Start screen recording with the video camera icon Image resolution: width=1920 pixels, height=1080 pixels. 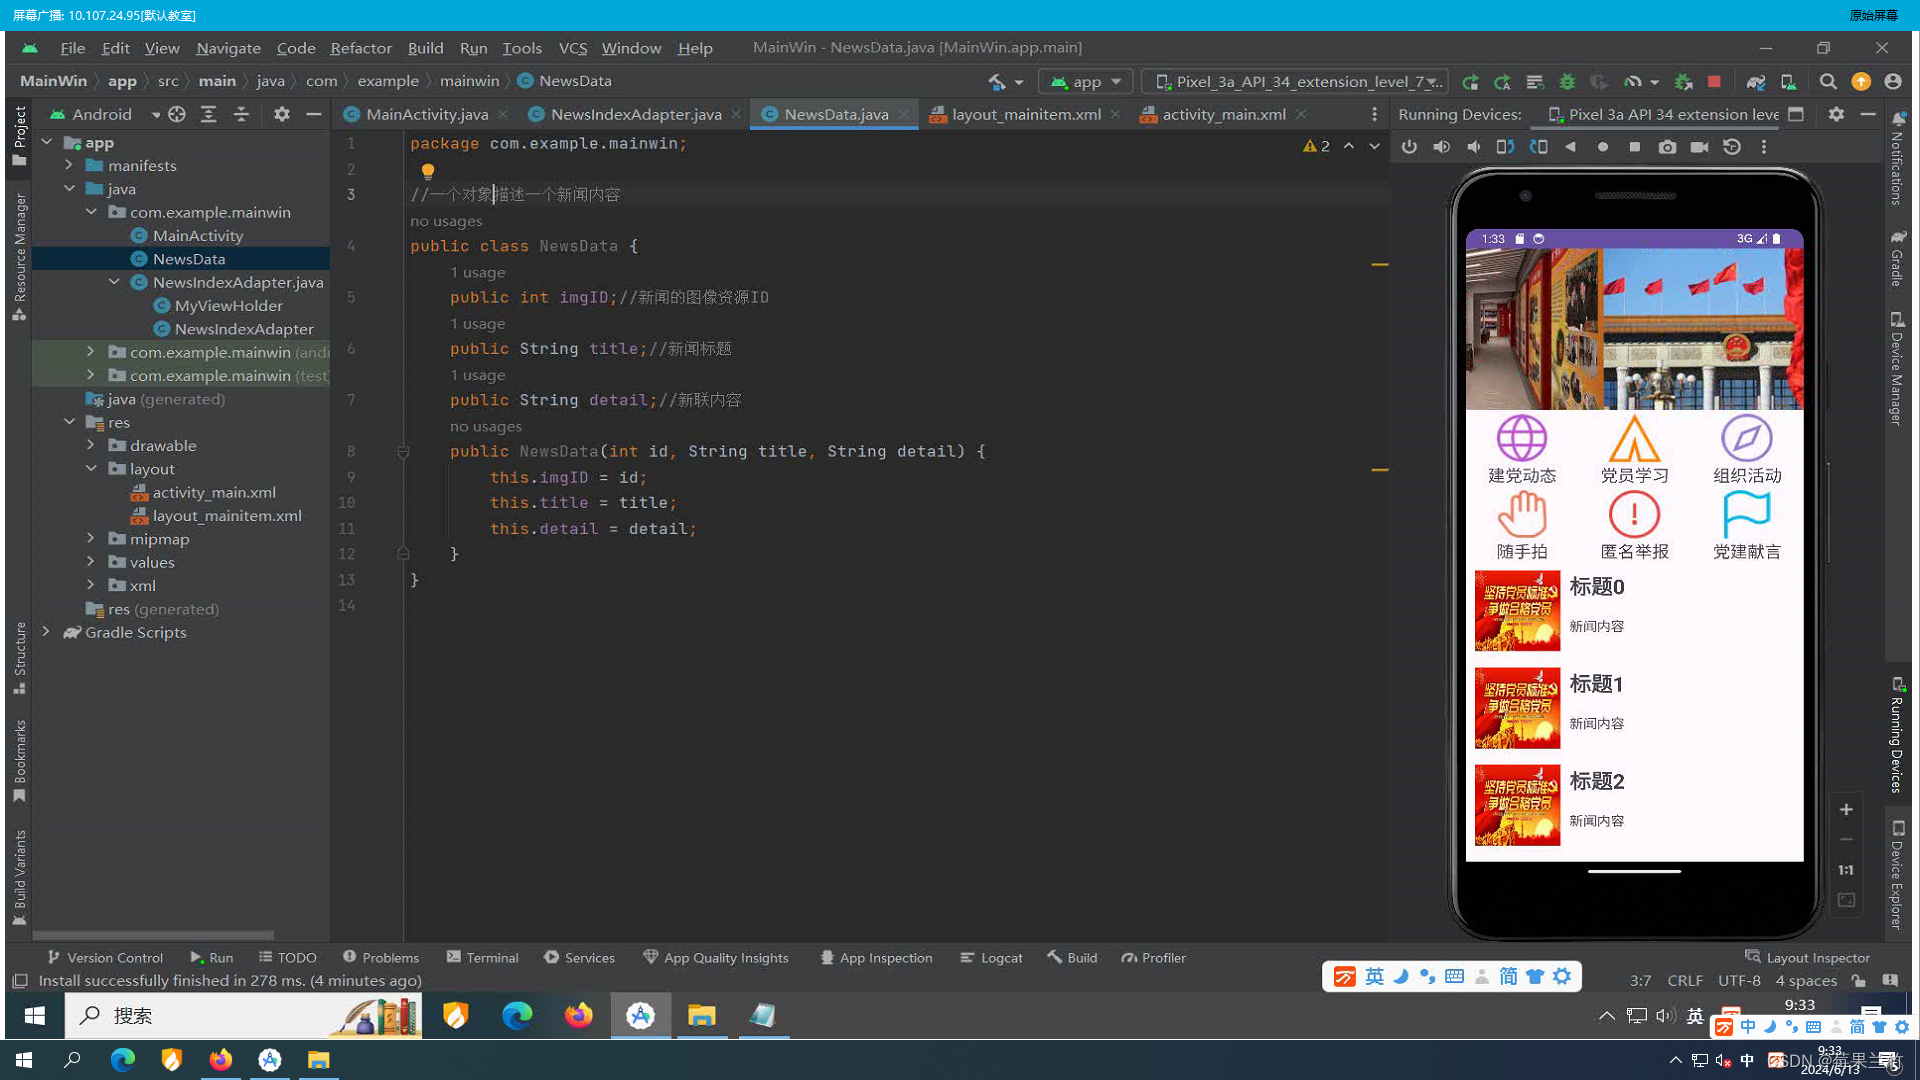click(x=1700, y=147)
